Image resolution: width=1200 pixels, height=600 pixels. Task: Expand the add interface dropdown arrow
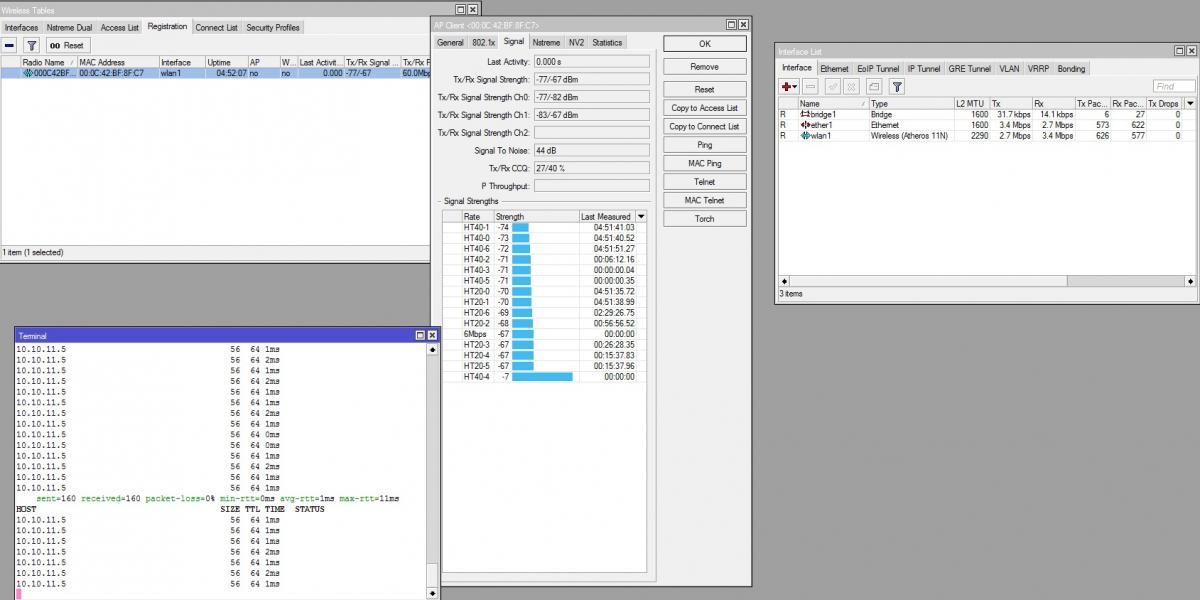coord(796,87)
